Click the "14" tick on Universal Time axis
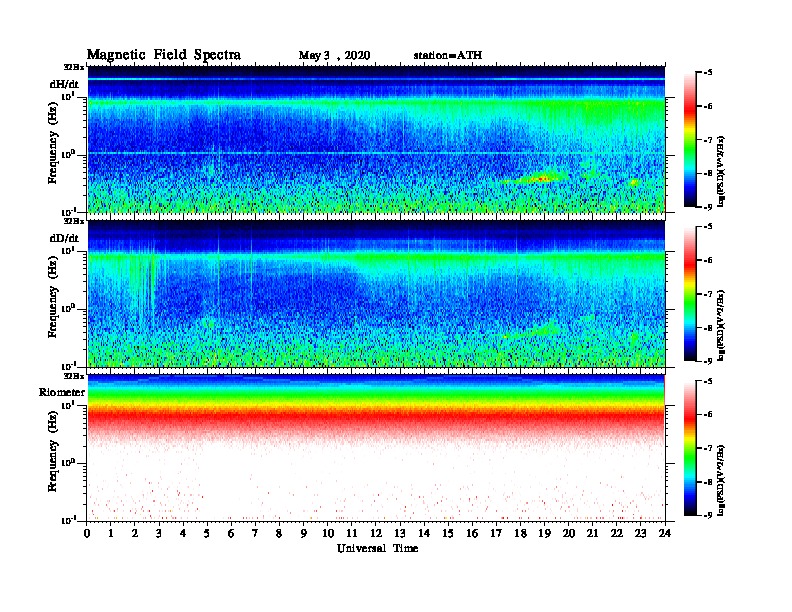Screen dimensions: 792x612 point(424,533)
